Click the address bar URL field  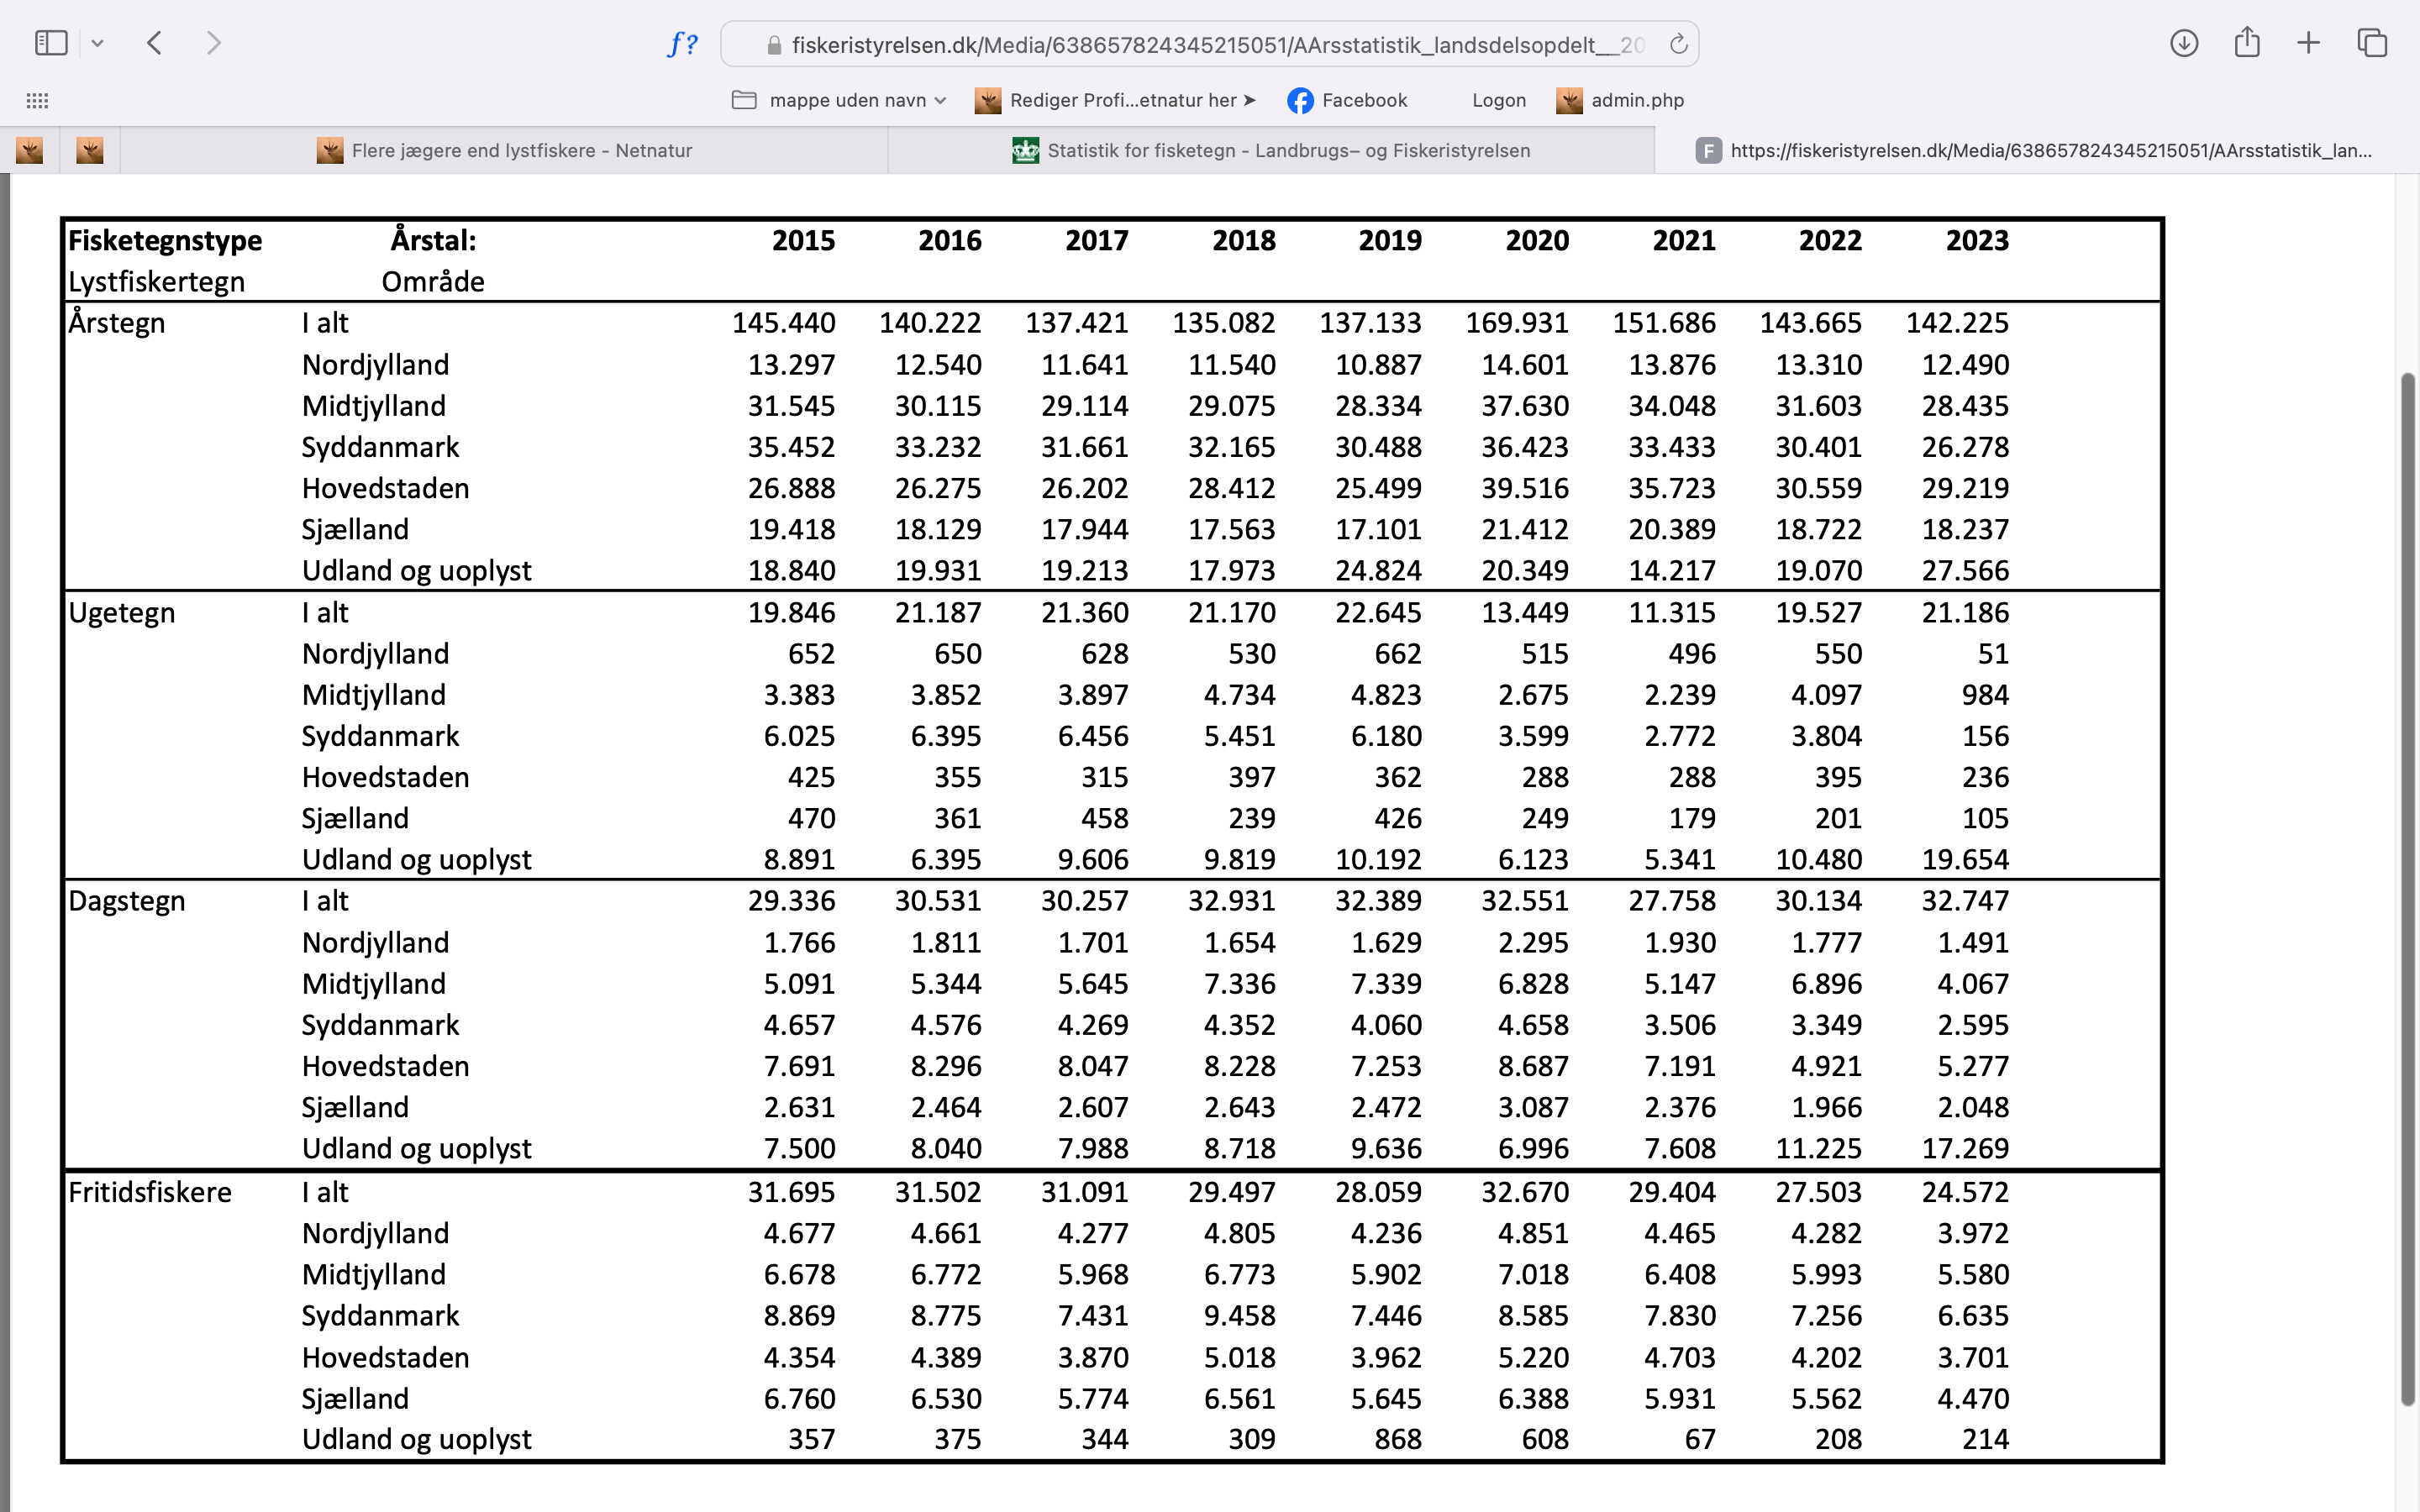[x=1215, y=45]
